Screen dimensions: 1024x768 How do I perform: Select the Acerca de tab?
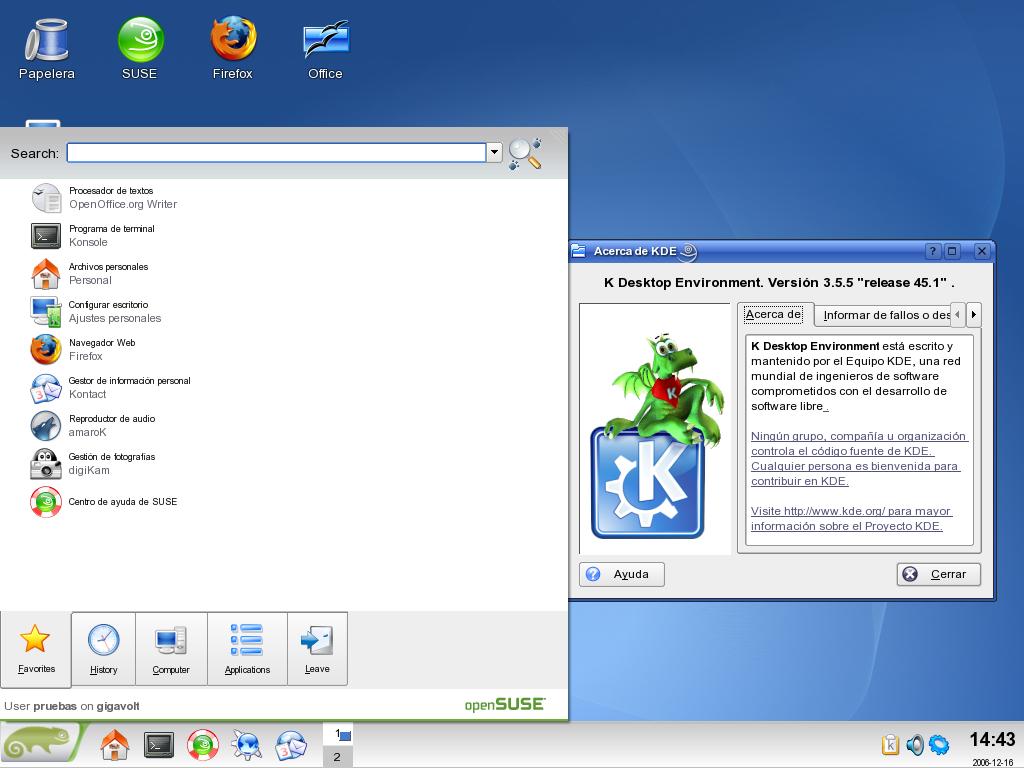pyautogui.click(x=774, y=314)
